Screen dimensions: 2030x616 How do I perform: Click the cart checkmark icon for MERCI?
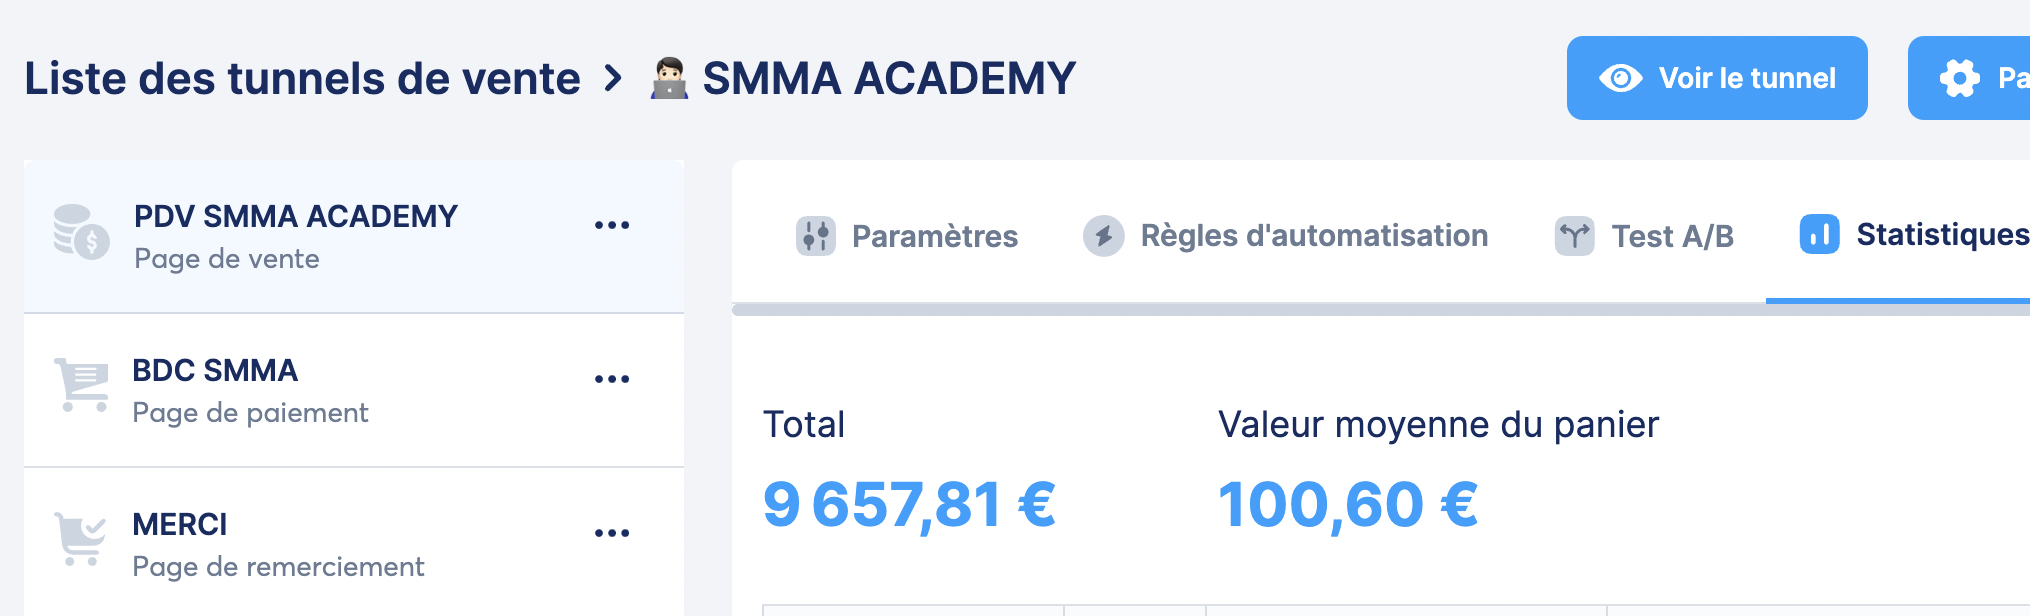point(81,539)
